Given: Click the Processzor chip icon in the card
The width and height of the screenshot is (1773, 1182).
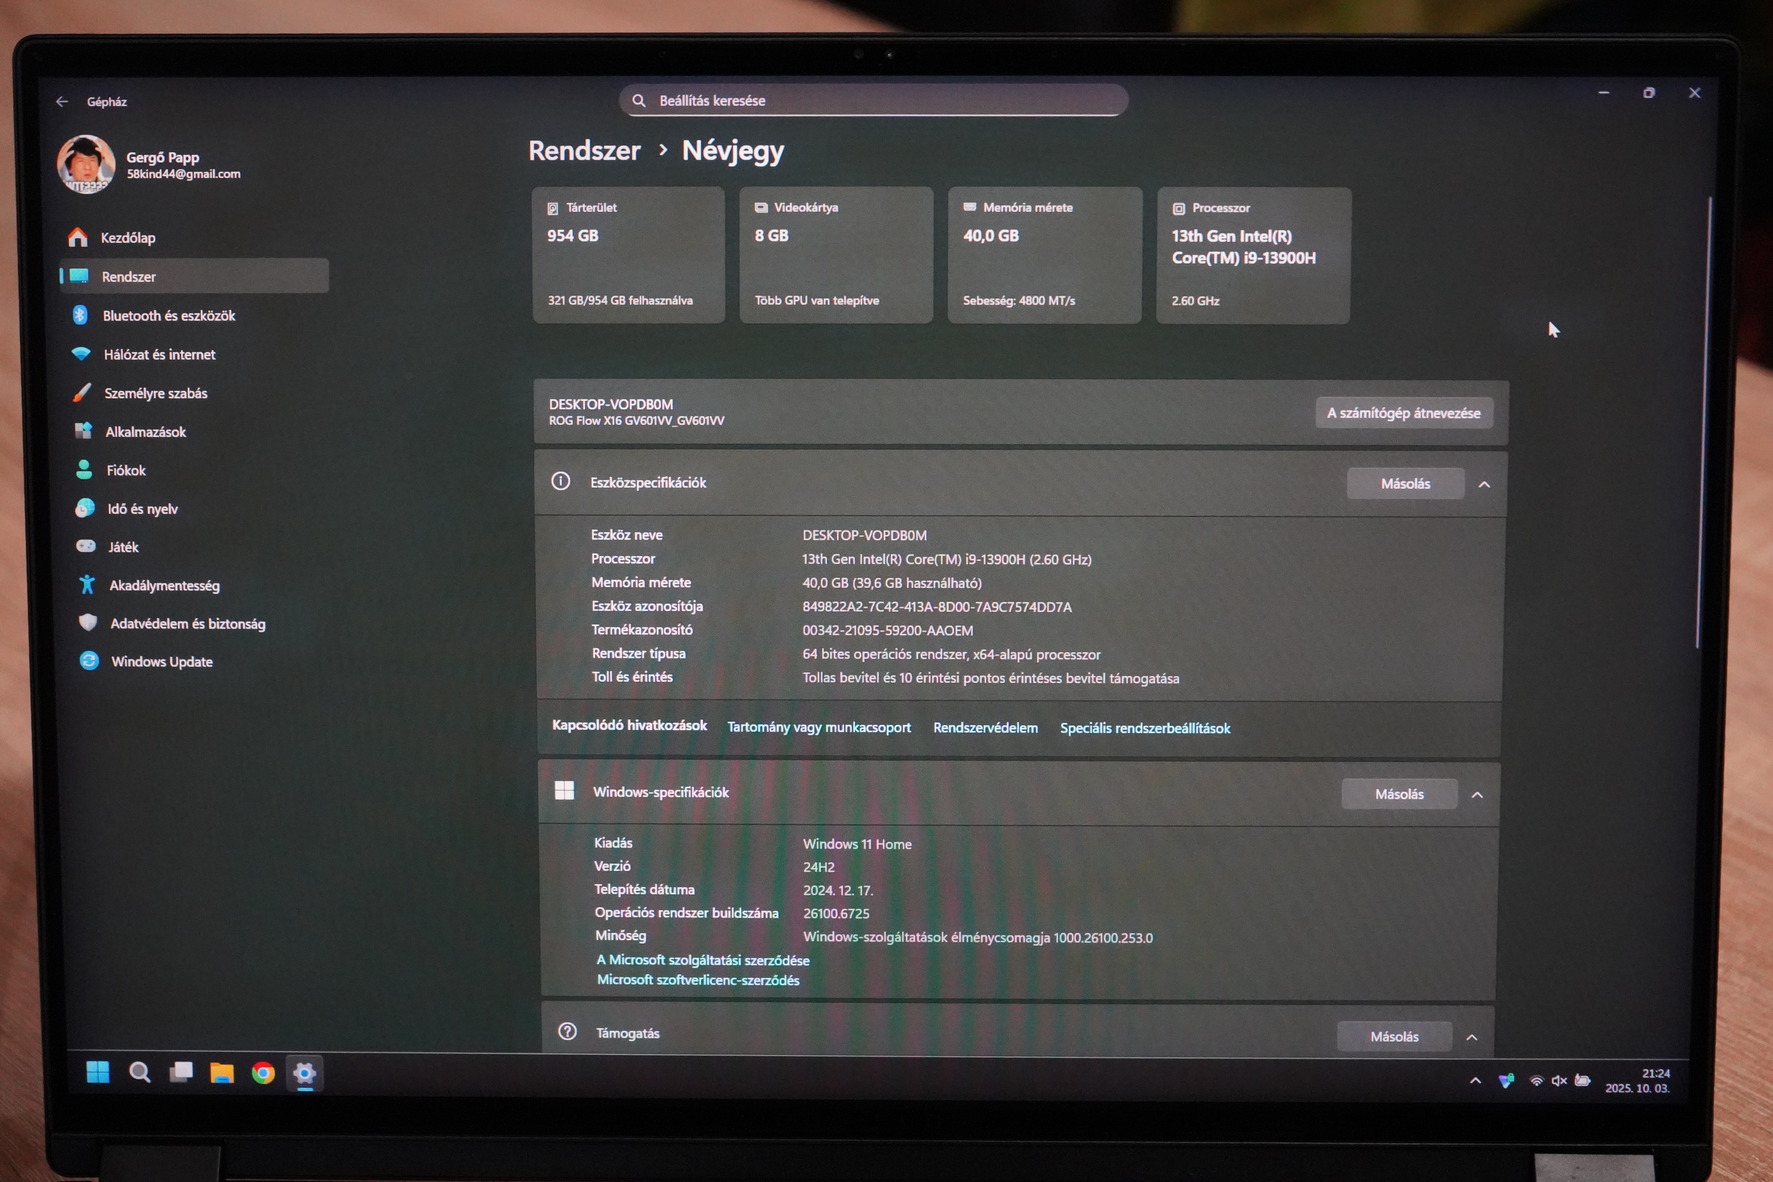Looking at the screenshot, I should pyautogui.click(x=1179, y=208).
